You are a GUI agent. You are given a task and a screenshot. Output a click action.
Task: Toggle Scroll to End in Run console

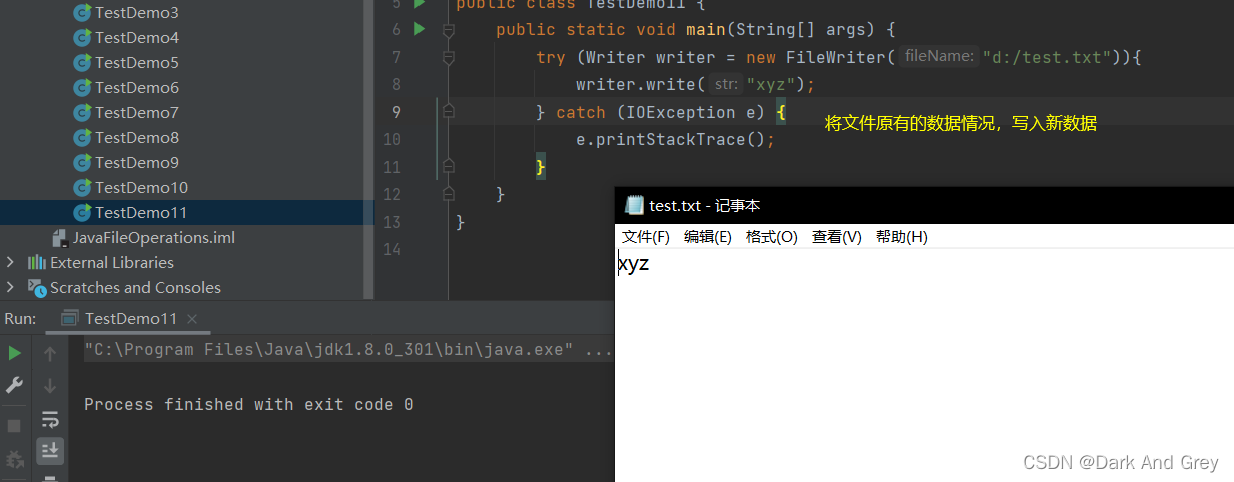pyautogui.click(x=50, y=451)
